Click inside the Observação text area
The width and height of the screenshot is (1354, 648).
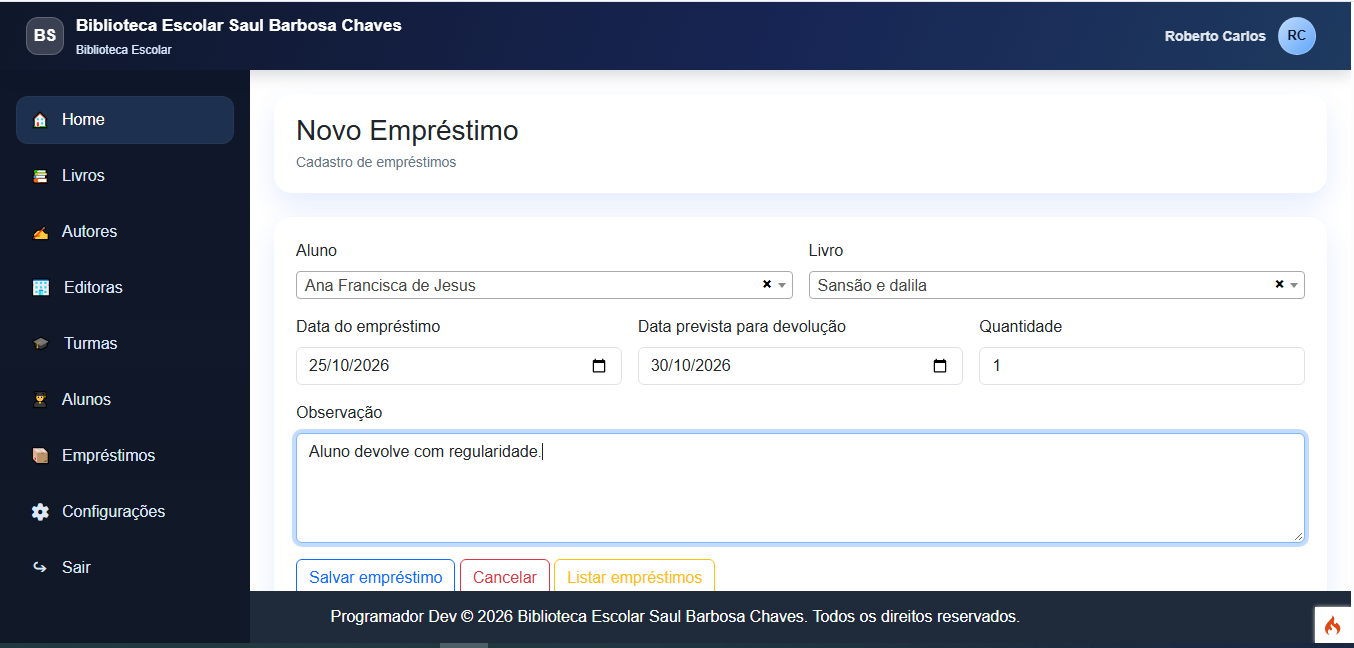point(800,488)
